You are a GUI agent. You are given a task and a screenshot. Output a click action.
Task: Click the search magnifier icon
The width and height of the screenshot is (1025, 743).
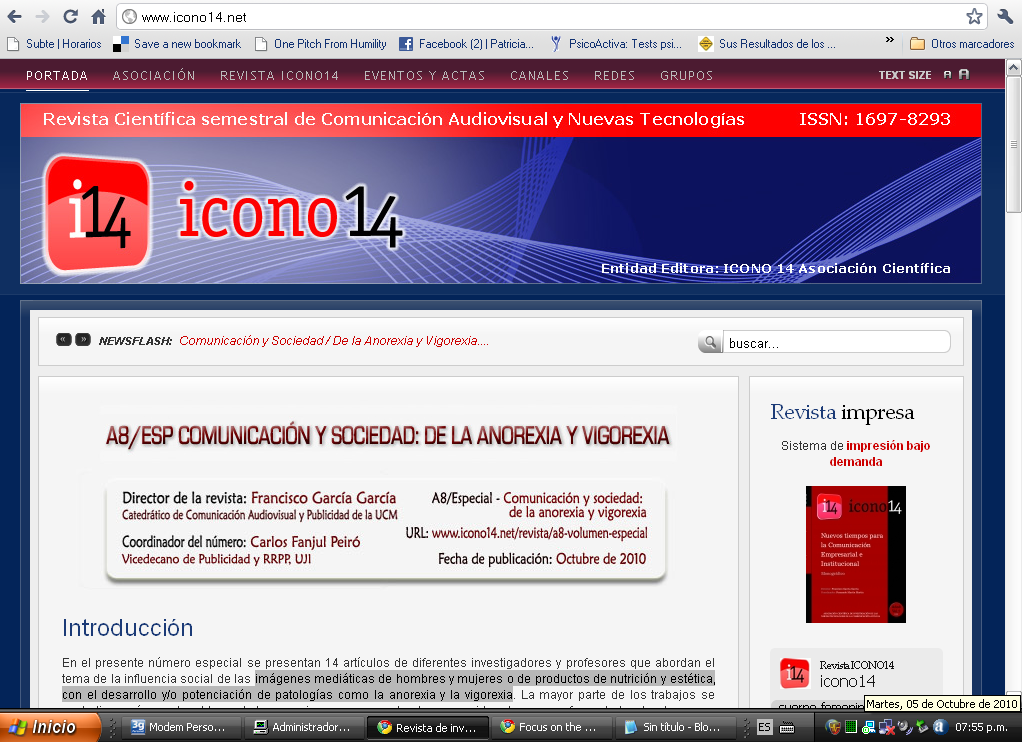pyautogui.click(x=710, y=342)
